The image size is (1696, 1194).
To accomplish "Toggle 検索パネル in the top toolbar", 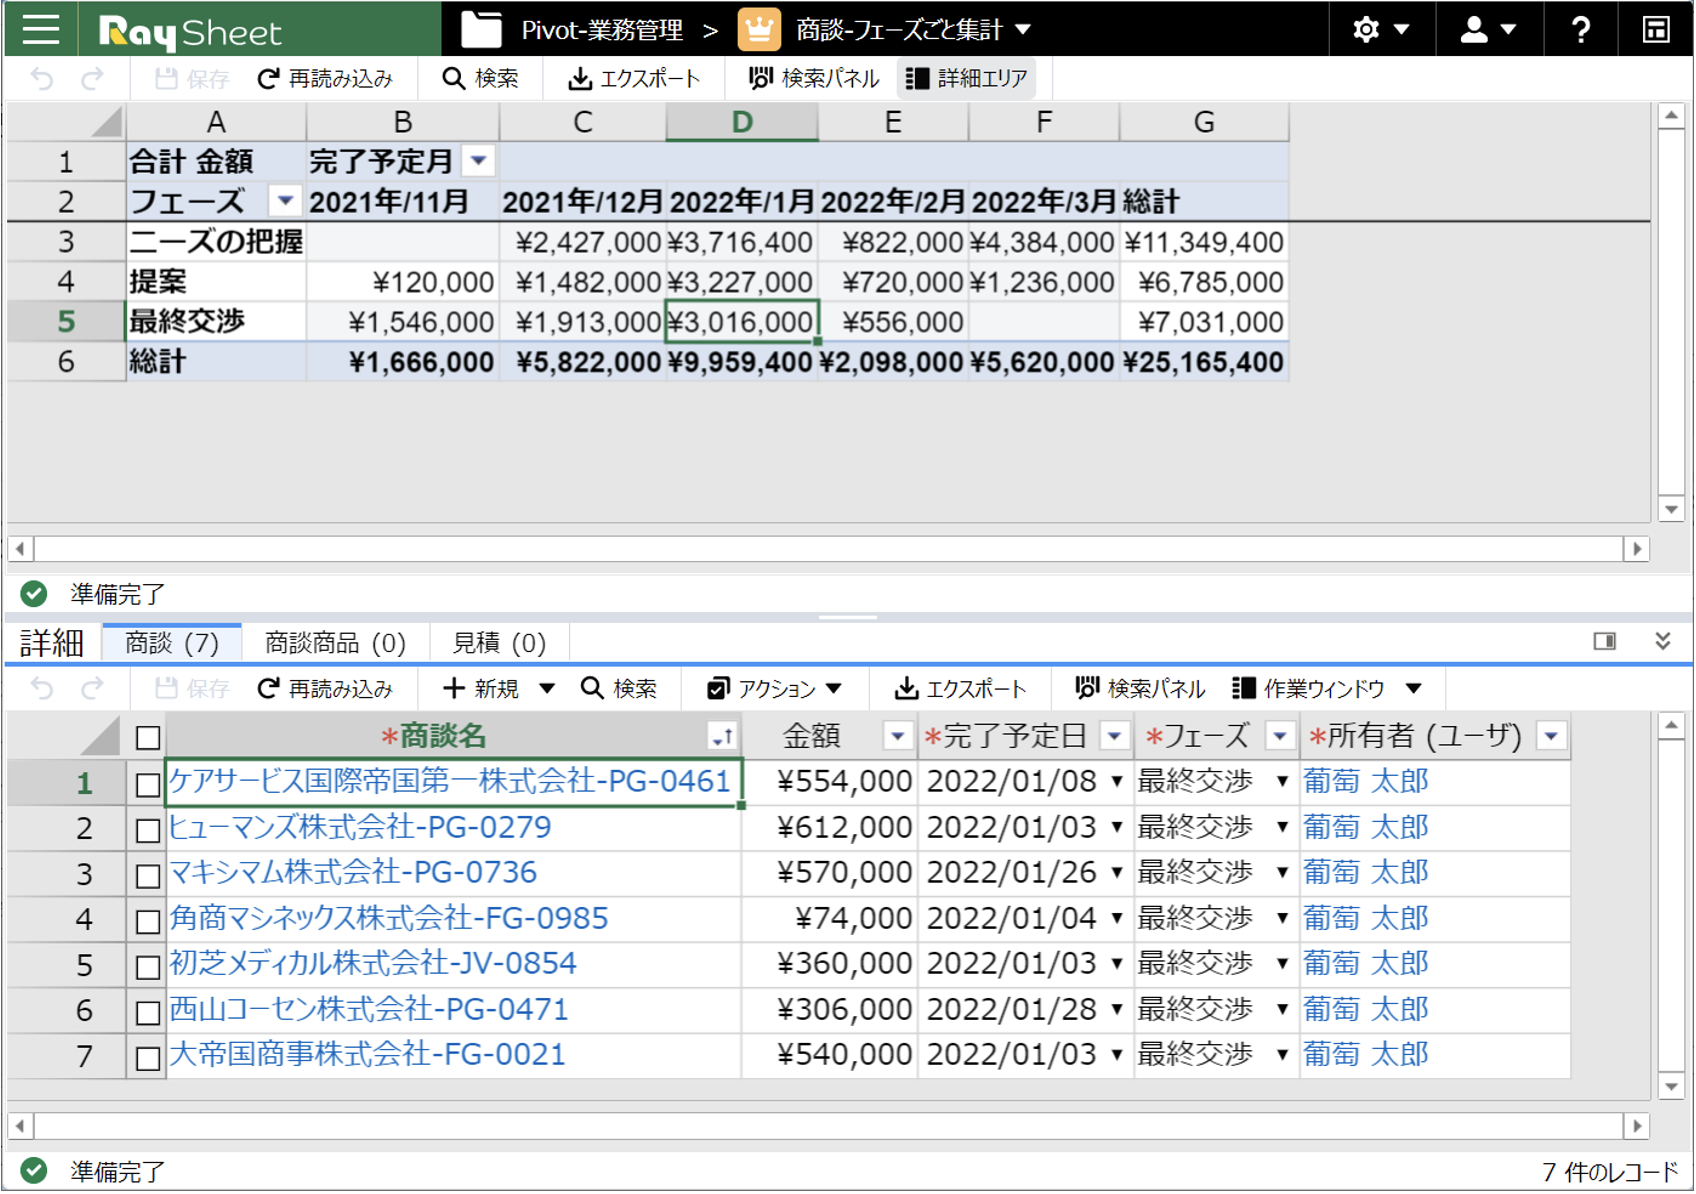I will 814,79.
